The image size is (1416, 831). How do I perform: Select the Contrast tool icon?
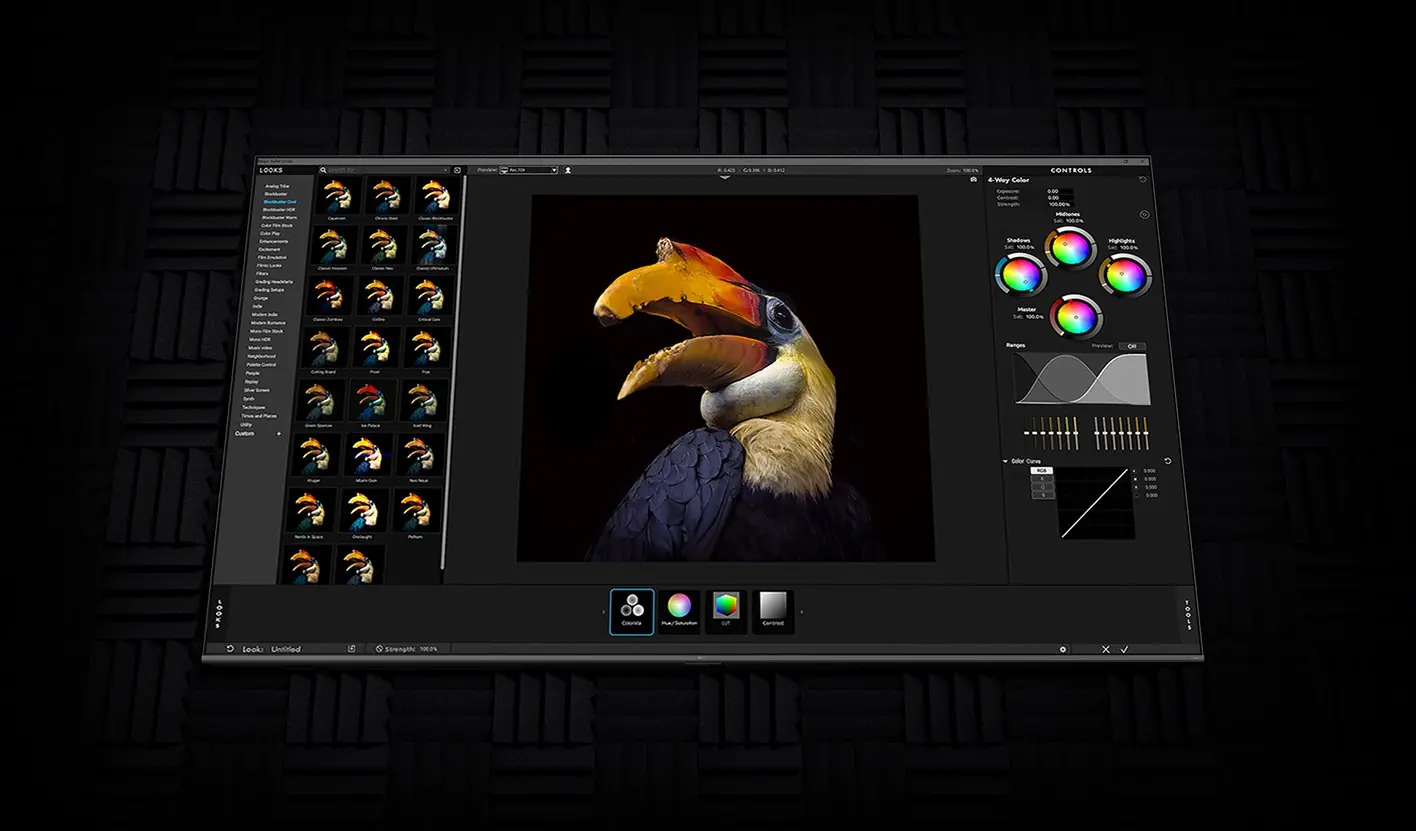(x=773, y=610)
